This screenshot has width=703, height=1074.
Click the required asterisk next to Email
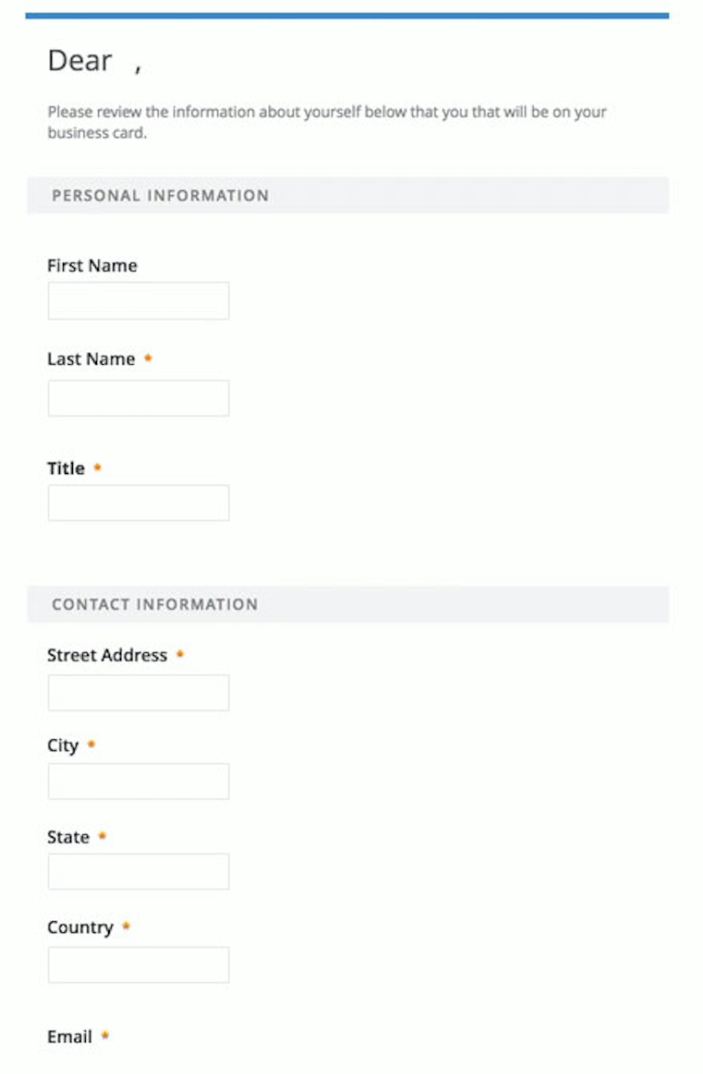[105, 1036]
